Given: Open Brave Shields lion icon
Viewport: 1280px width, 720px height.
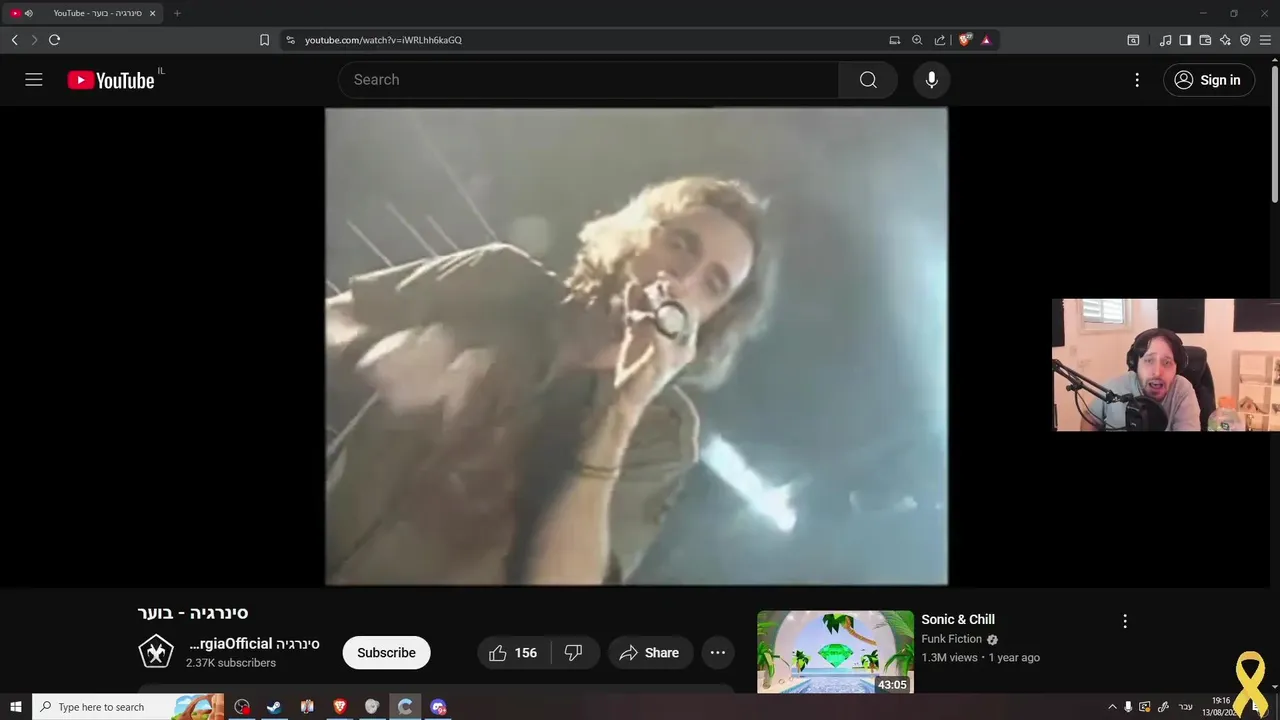Looking at the screenshot, I should click(965, 40).
